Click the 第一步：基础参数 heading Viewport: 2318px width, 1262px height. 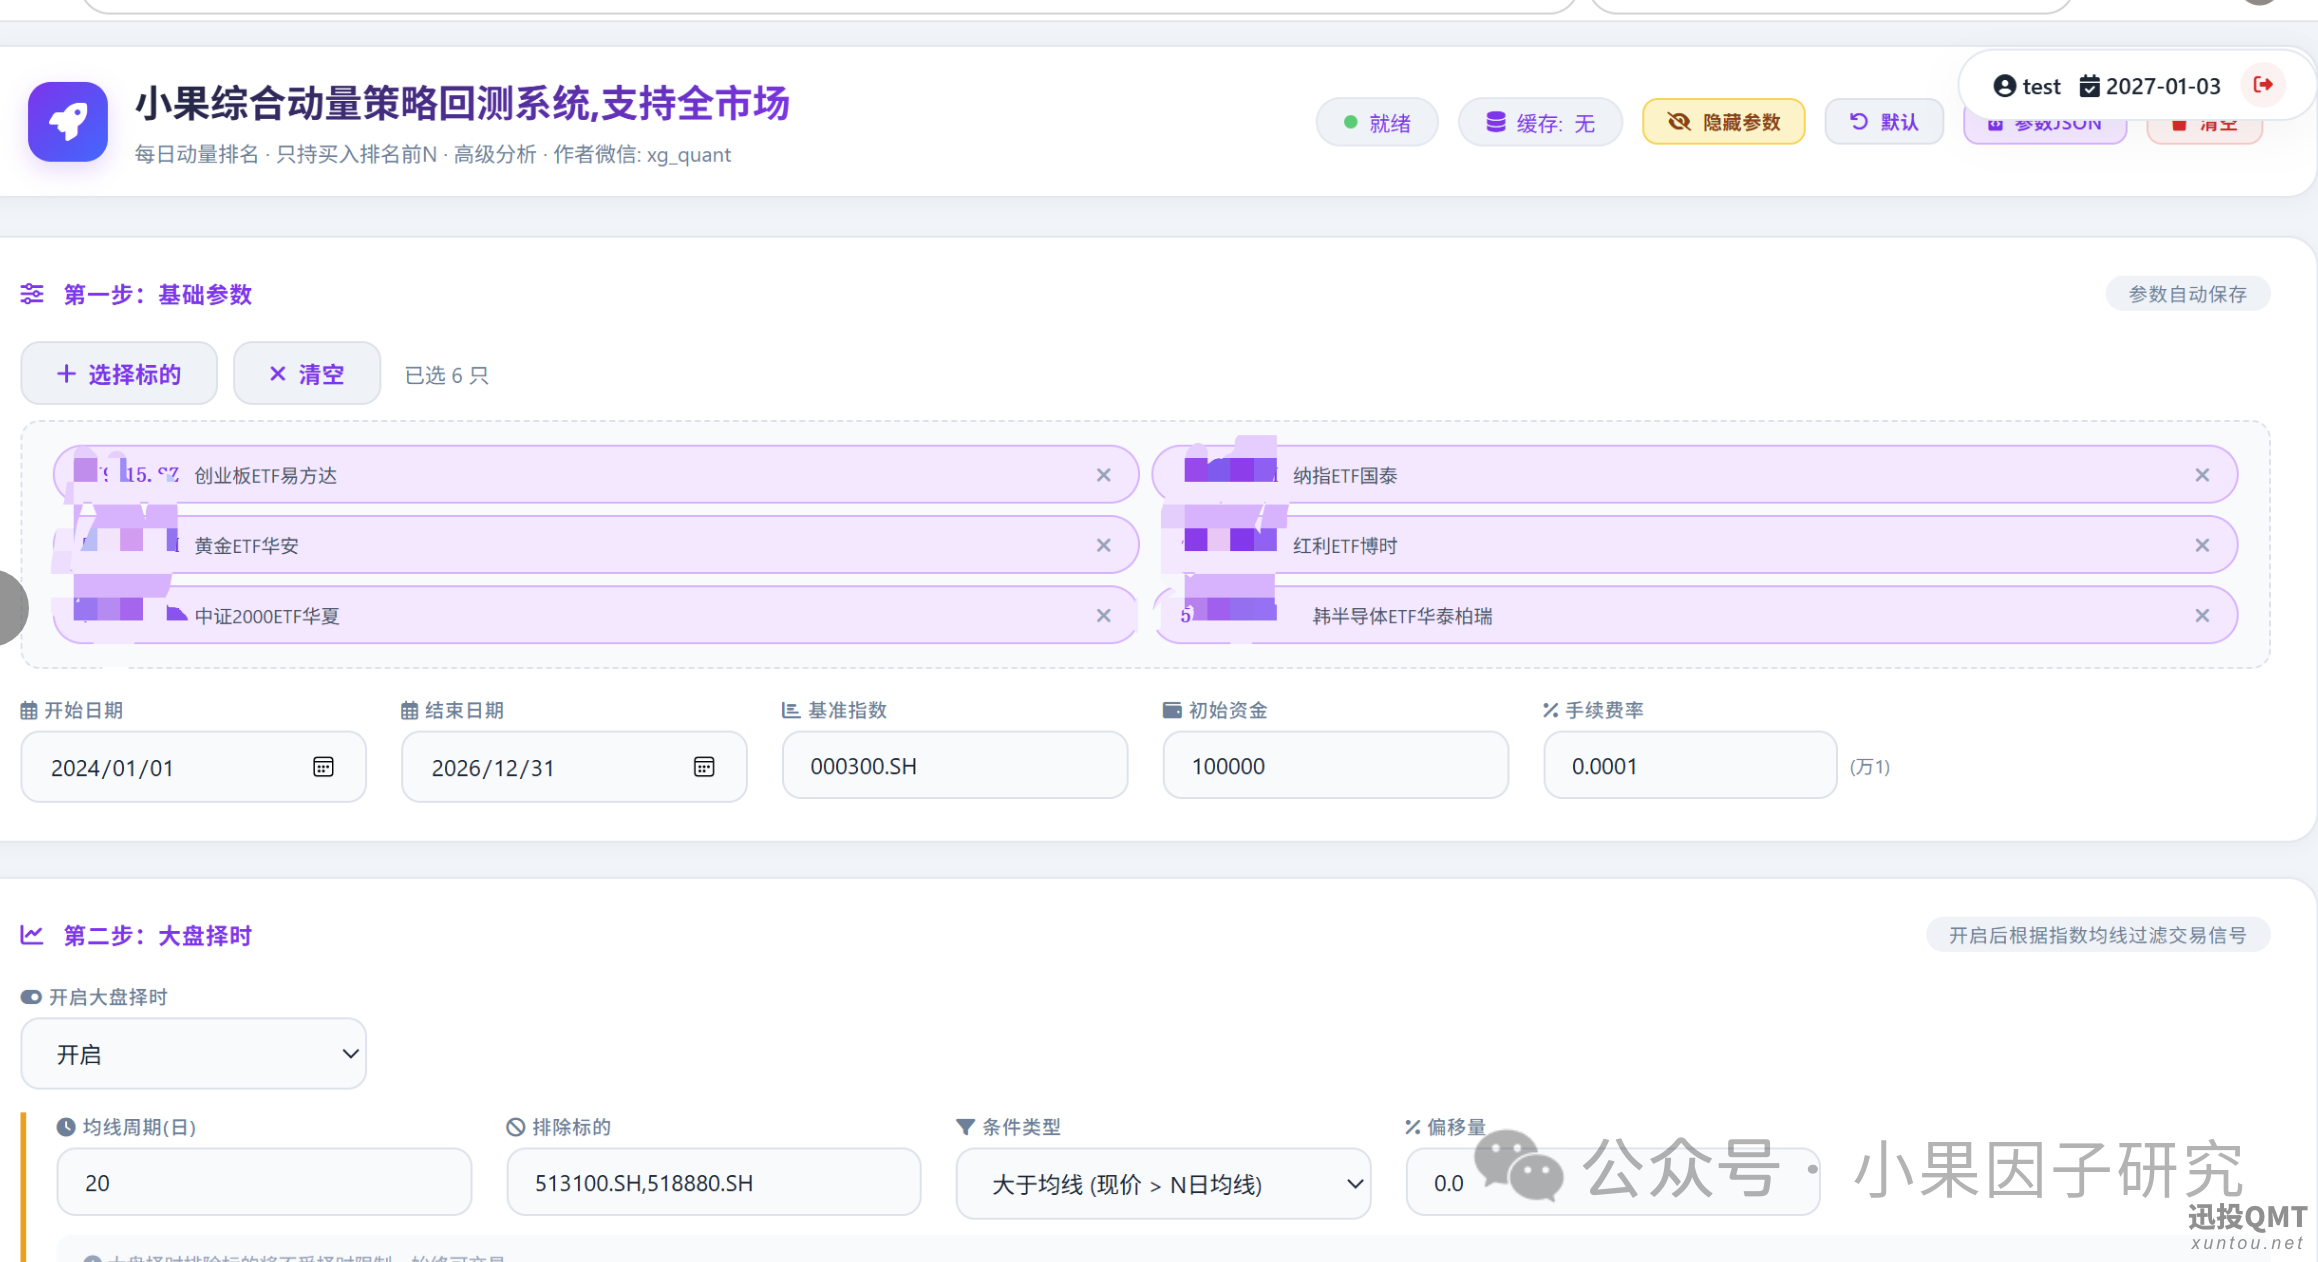pyautogui.click(x=158, y=295)
